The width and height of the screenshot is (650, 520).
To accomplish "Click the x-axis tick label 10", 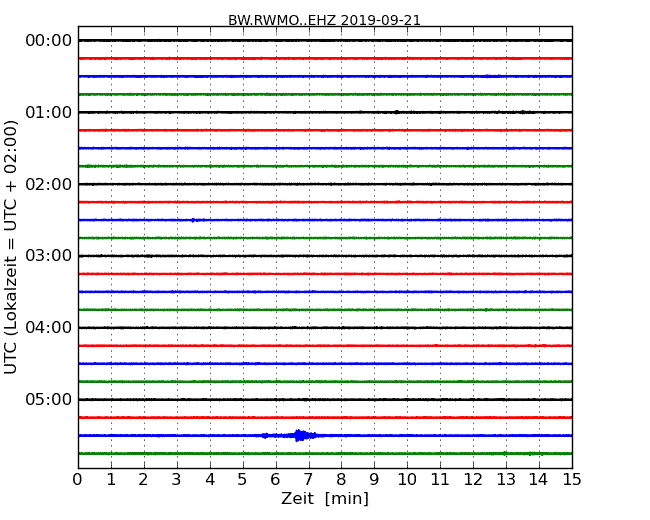I will [407, 480].
